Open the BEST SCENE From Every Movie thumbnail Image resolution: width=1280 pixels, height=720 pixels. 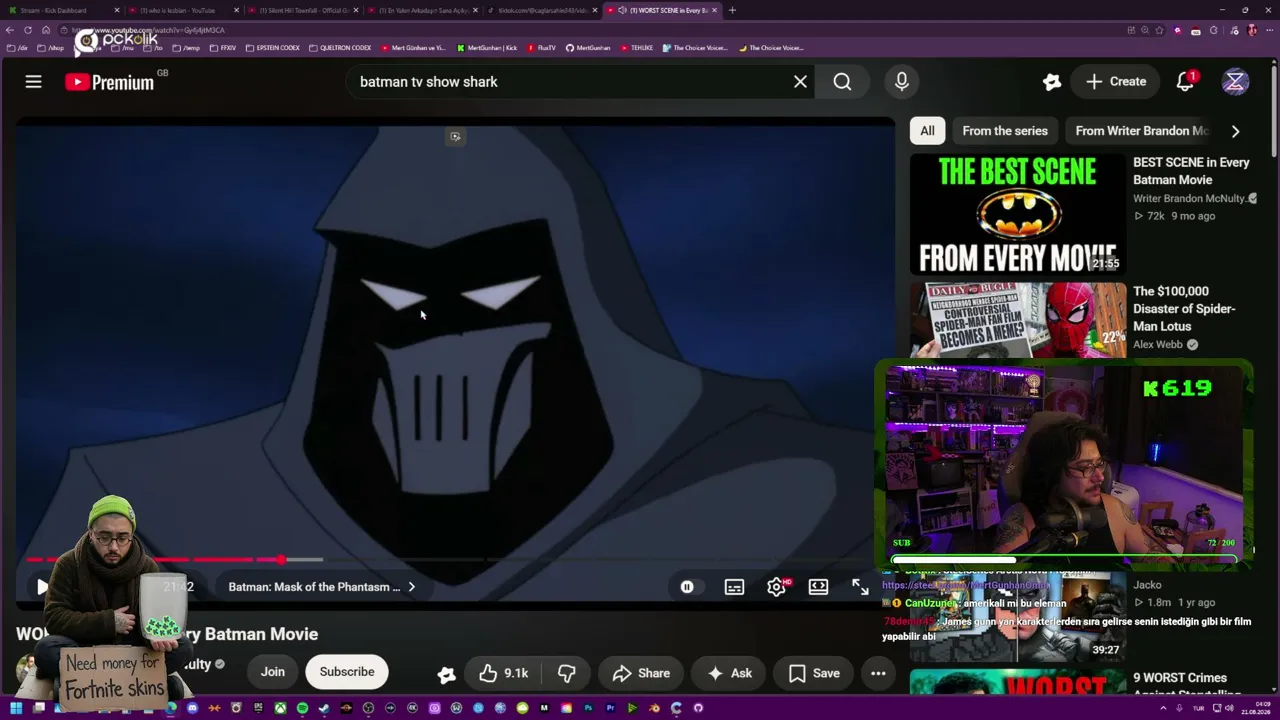coord(1018,213)
